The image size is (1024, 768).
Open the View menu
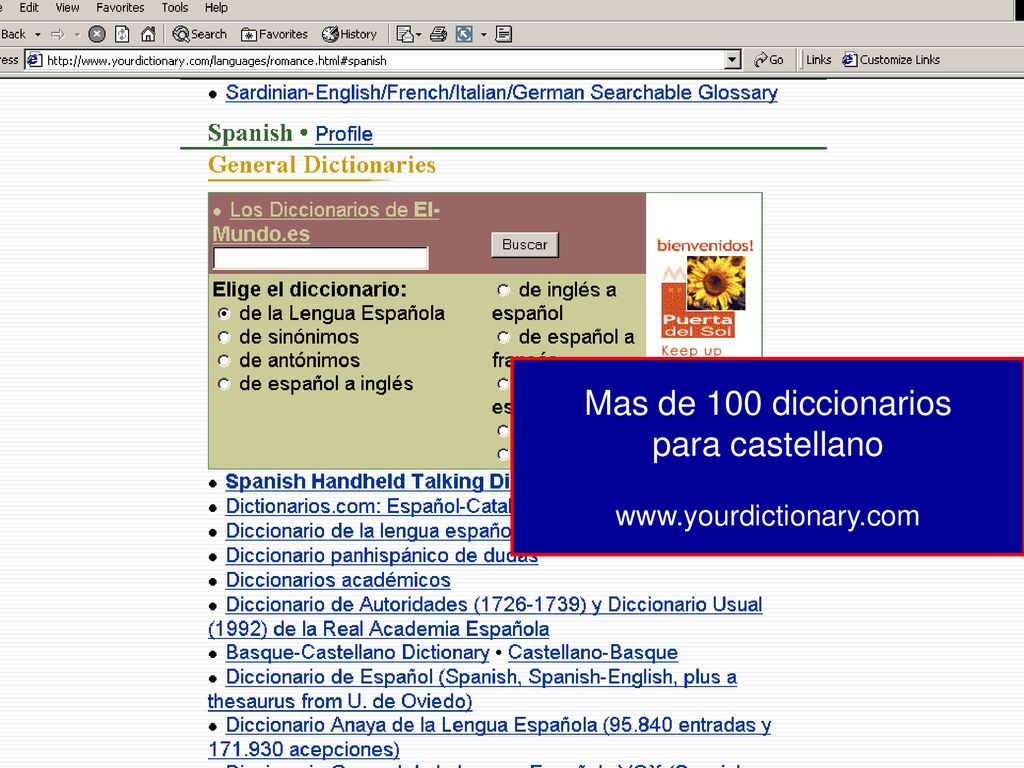(67, 8)
